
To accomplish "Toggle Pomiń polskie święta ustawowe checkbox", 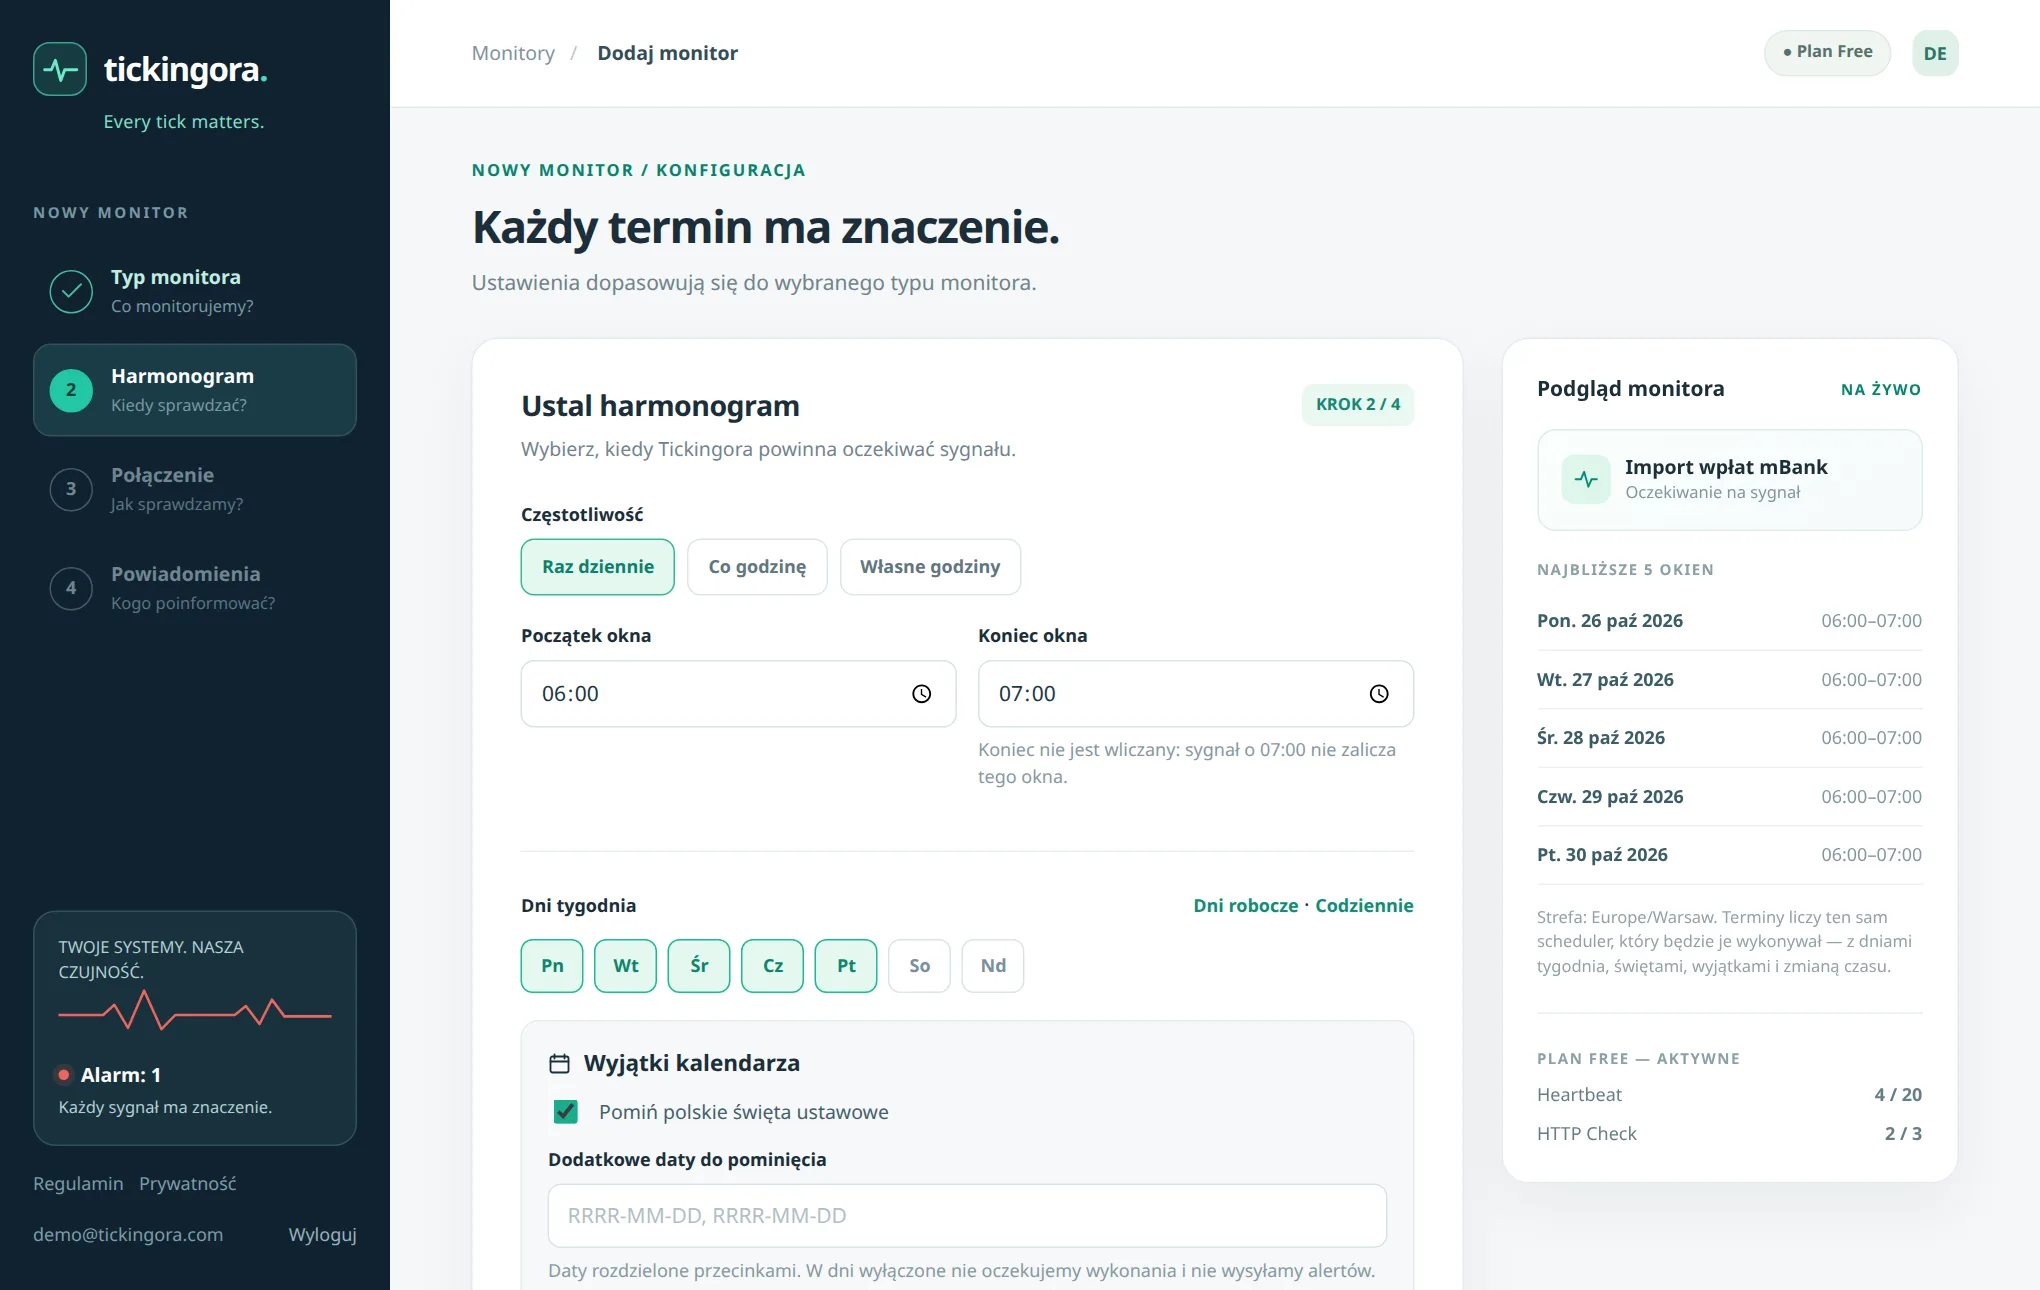I will click(x=566, y=1112).
